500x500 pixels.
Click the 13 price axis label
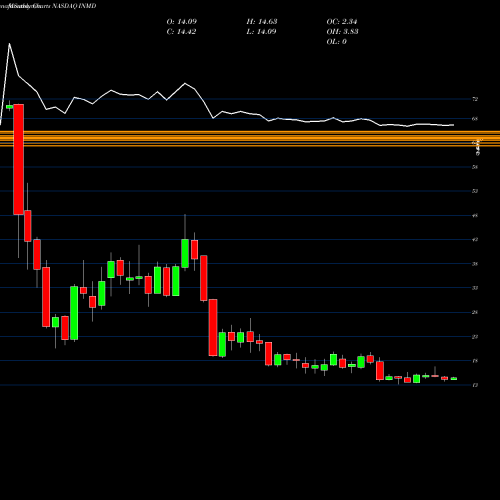[x=475, y=385]
